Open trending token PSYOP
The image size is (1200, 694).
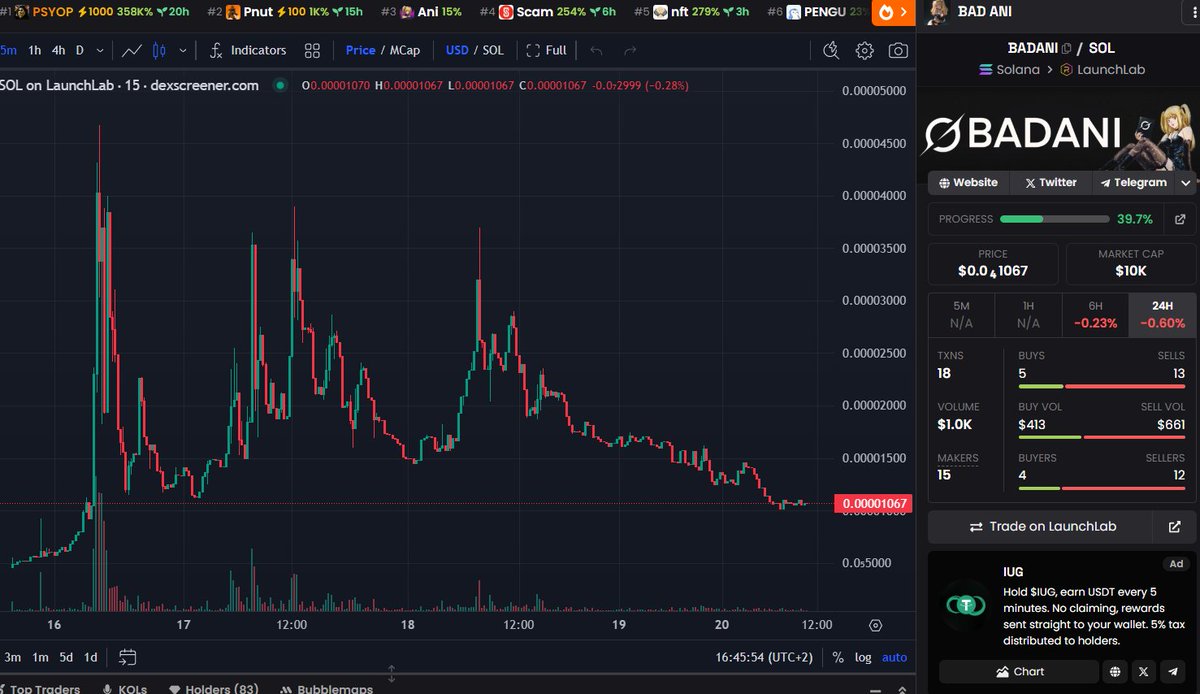tap(95, 12)
